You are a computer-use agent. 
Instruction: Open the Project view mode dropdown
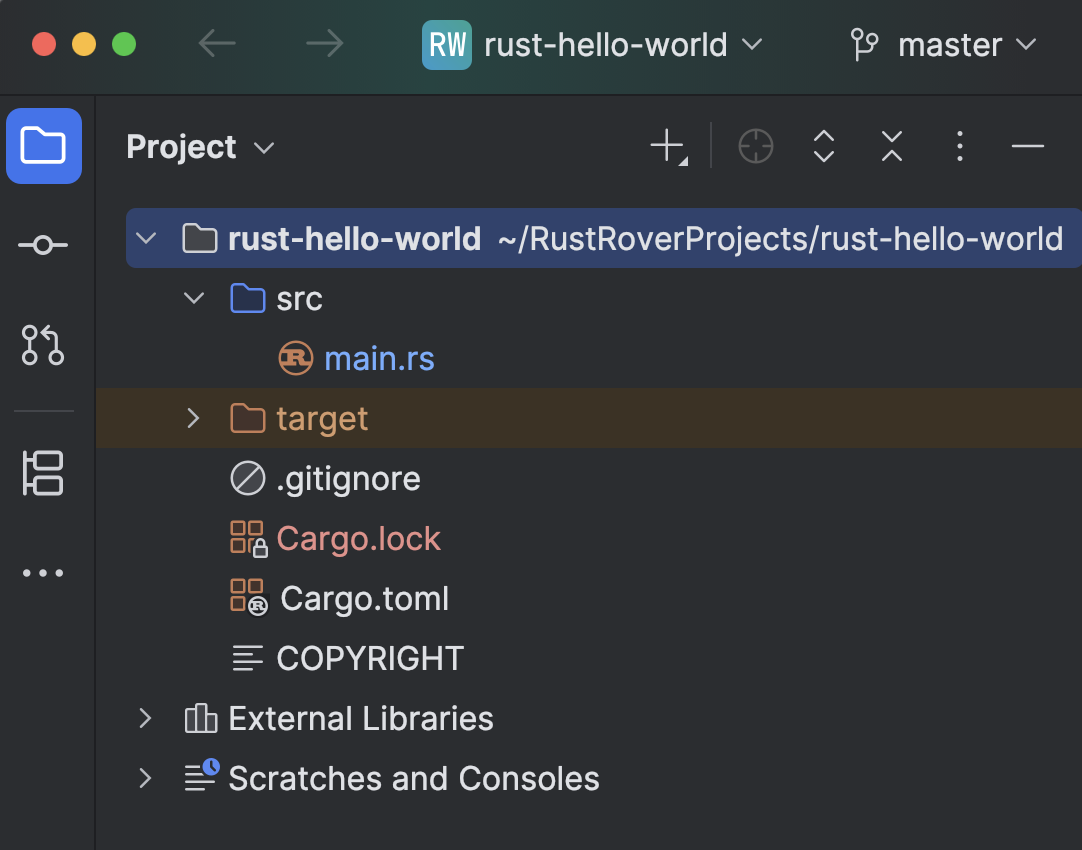pos(200,146)
